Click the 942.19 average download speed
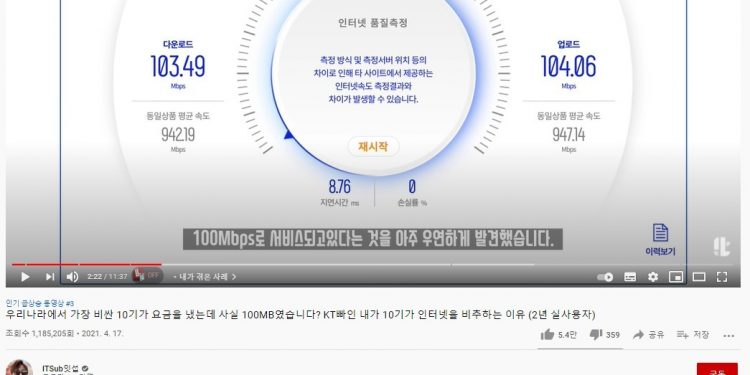The height and width of the screenshot is (375, 750). [x=178, y=135]
